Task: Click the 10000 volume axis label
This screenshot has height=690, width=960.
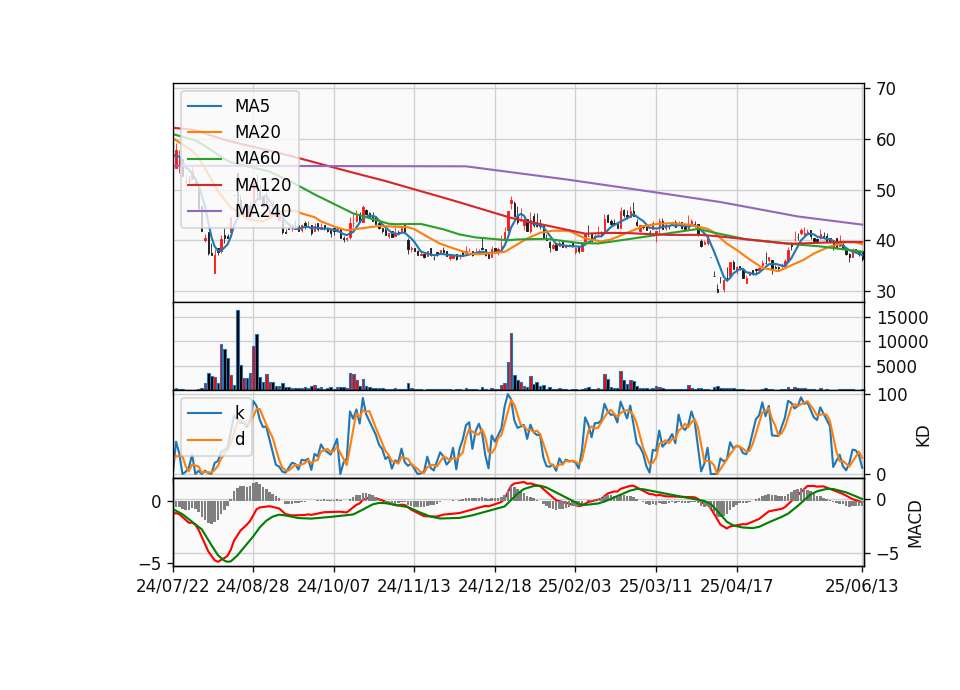Action: (902, 342)
